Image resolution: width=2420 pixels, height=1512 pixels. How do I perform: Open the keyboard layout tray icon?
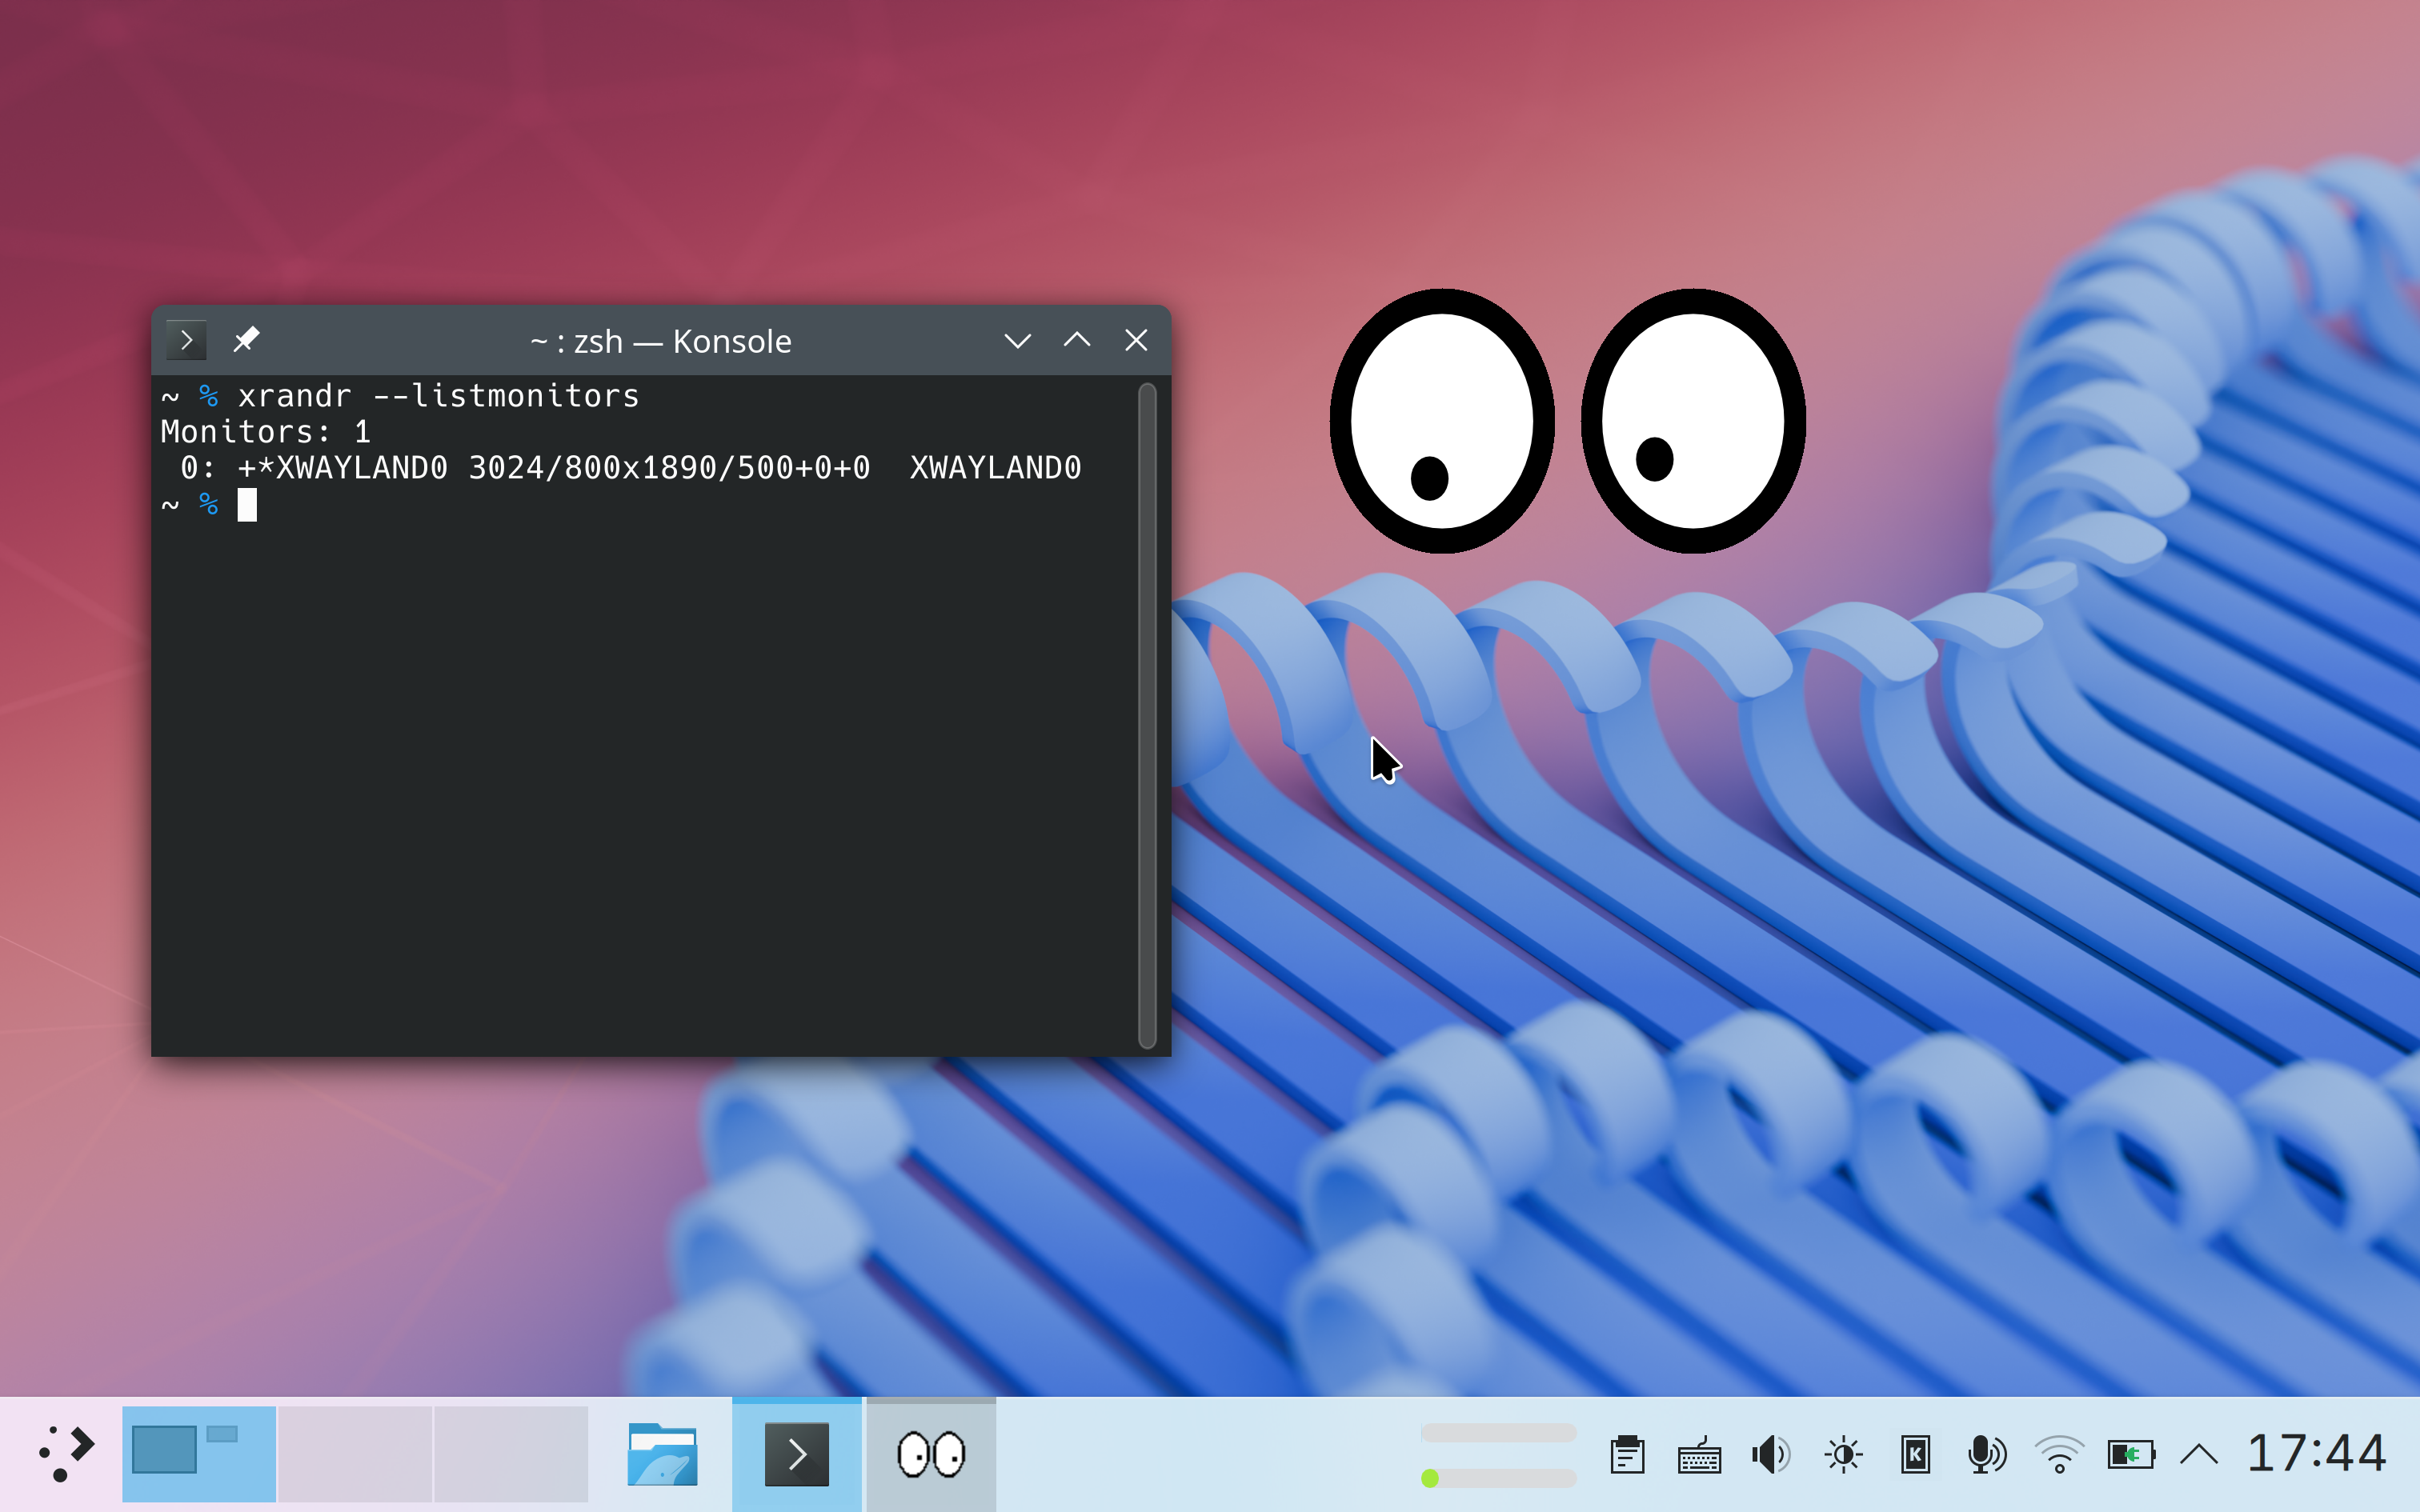coord(1699,1454)
